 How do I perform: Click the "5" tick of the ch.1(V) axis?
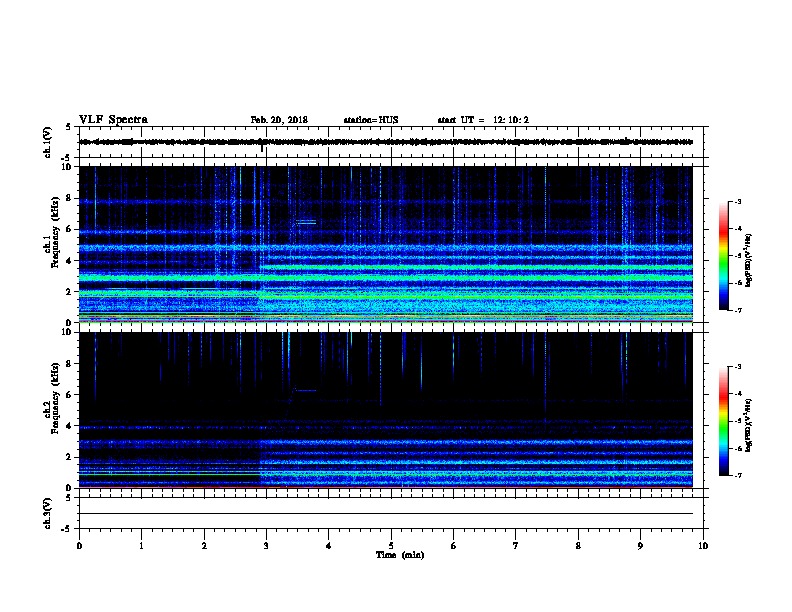pyautogui.click(x=68, y=127)
